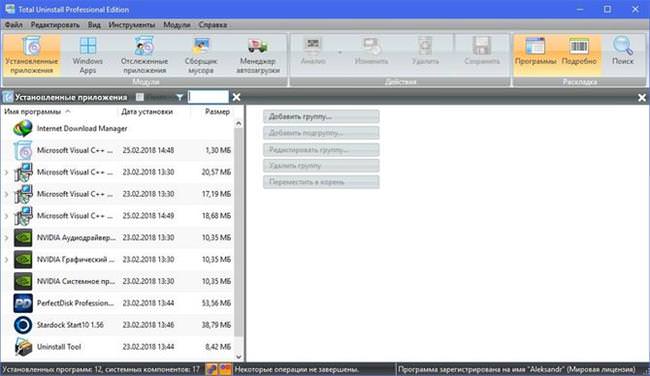Viewport: 650px width, 376px height.
Task: Click the filter search input field
Action: coord(208,97)
